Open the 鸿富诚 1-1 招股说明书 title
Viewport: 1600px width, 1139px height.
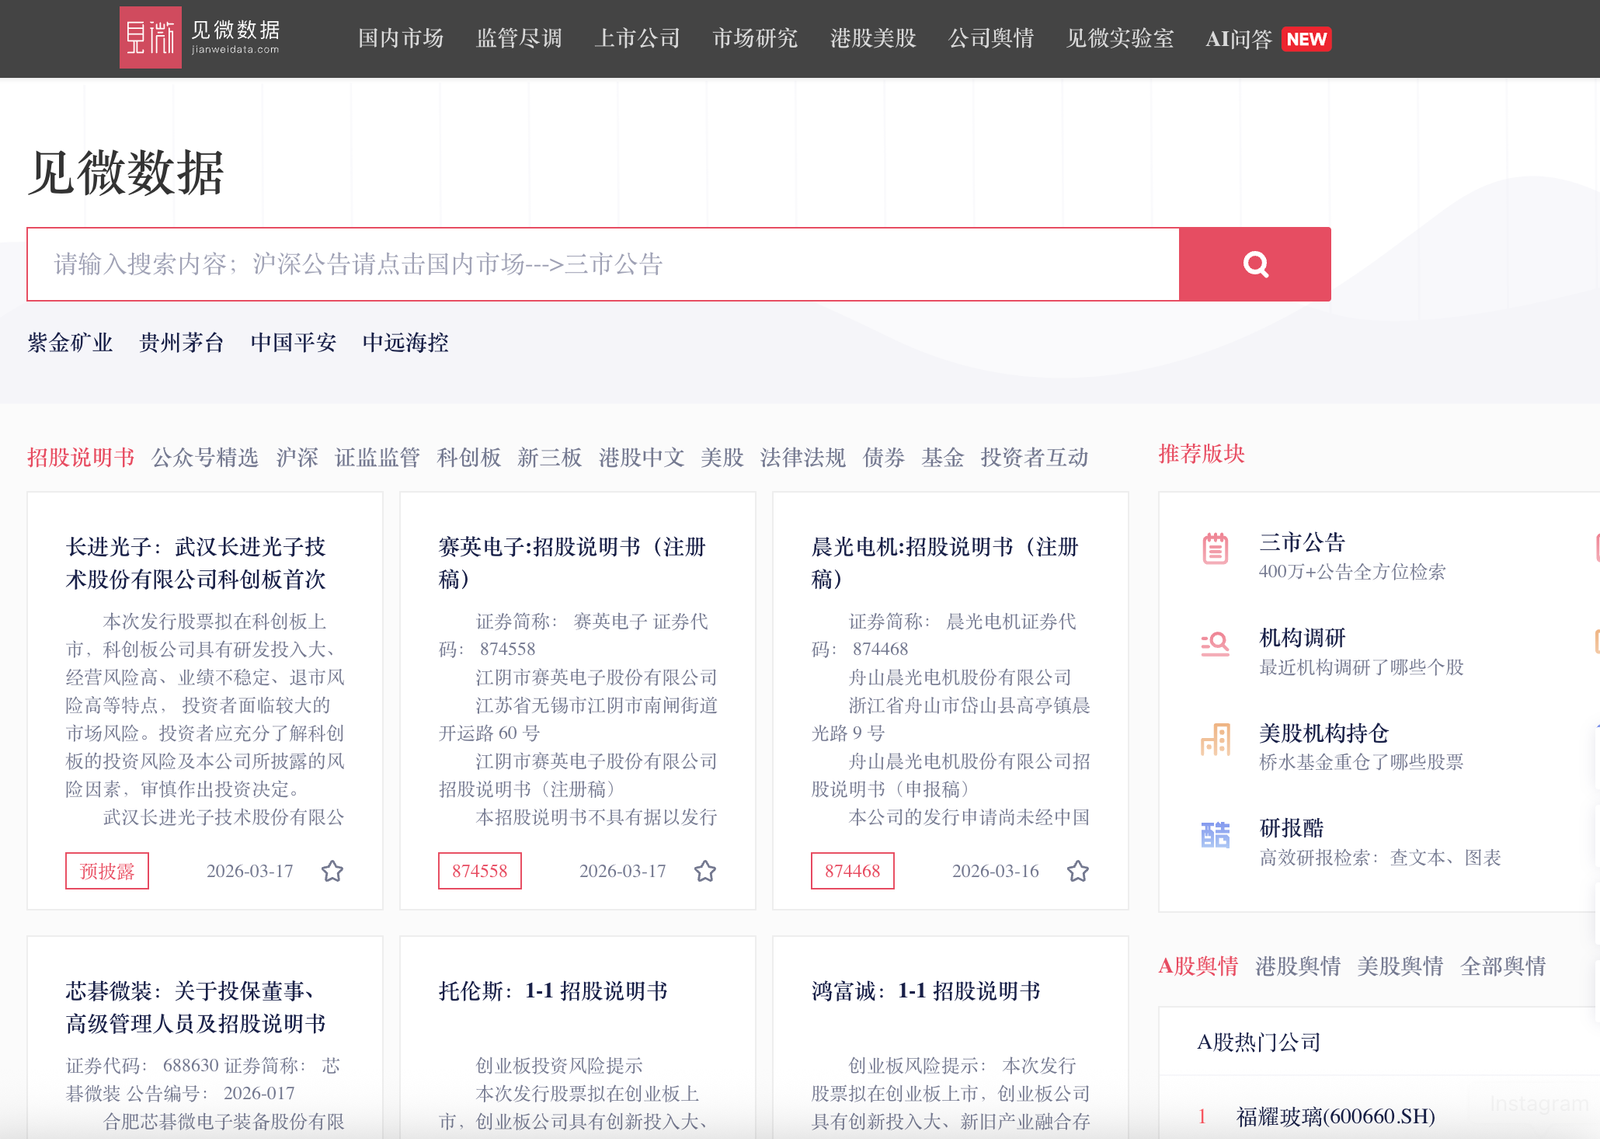(x=926, y=991)
